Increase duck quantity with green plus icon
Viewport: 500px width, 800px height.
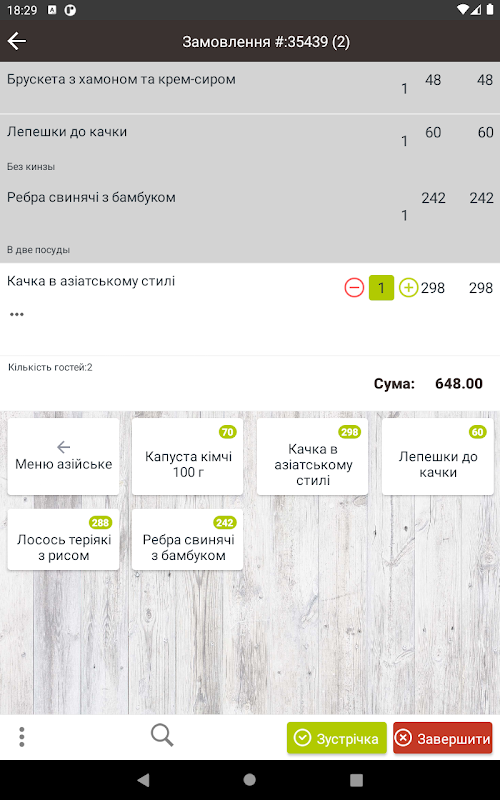[408, 288]
